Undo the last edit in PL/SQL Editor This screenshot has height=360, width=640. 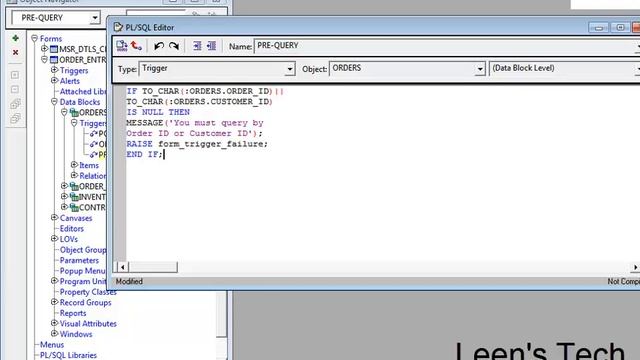click(159, 46)
